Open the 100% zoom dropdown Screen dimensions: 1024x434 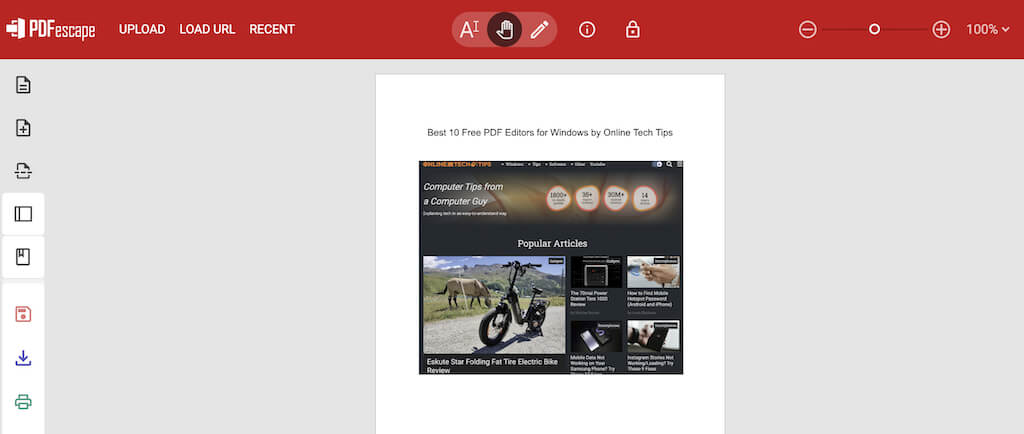point(988,29)
